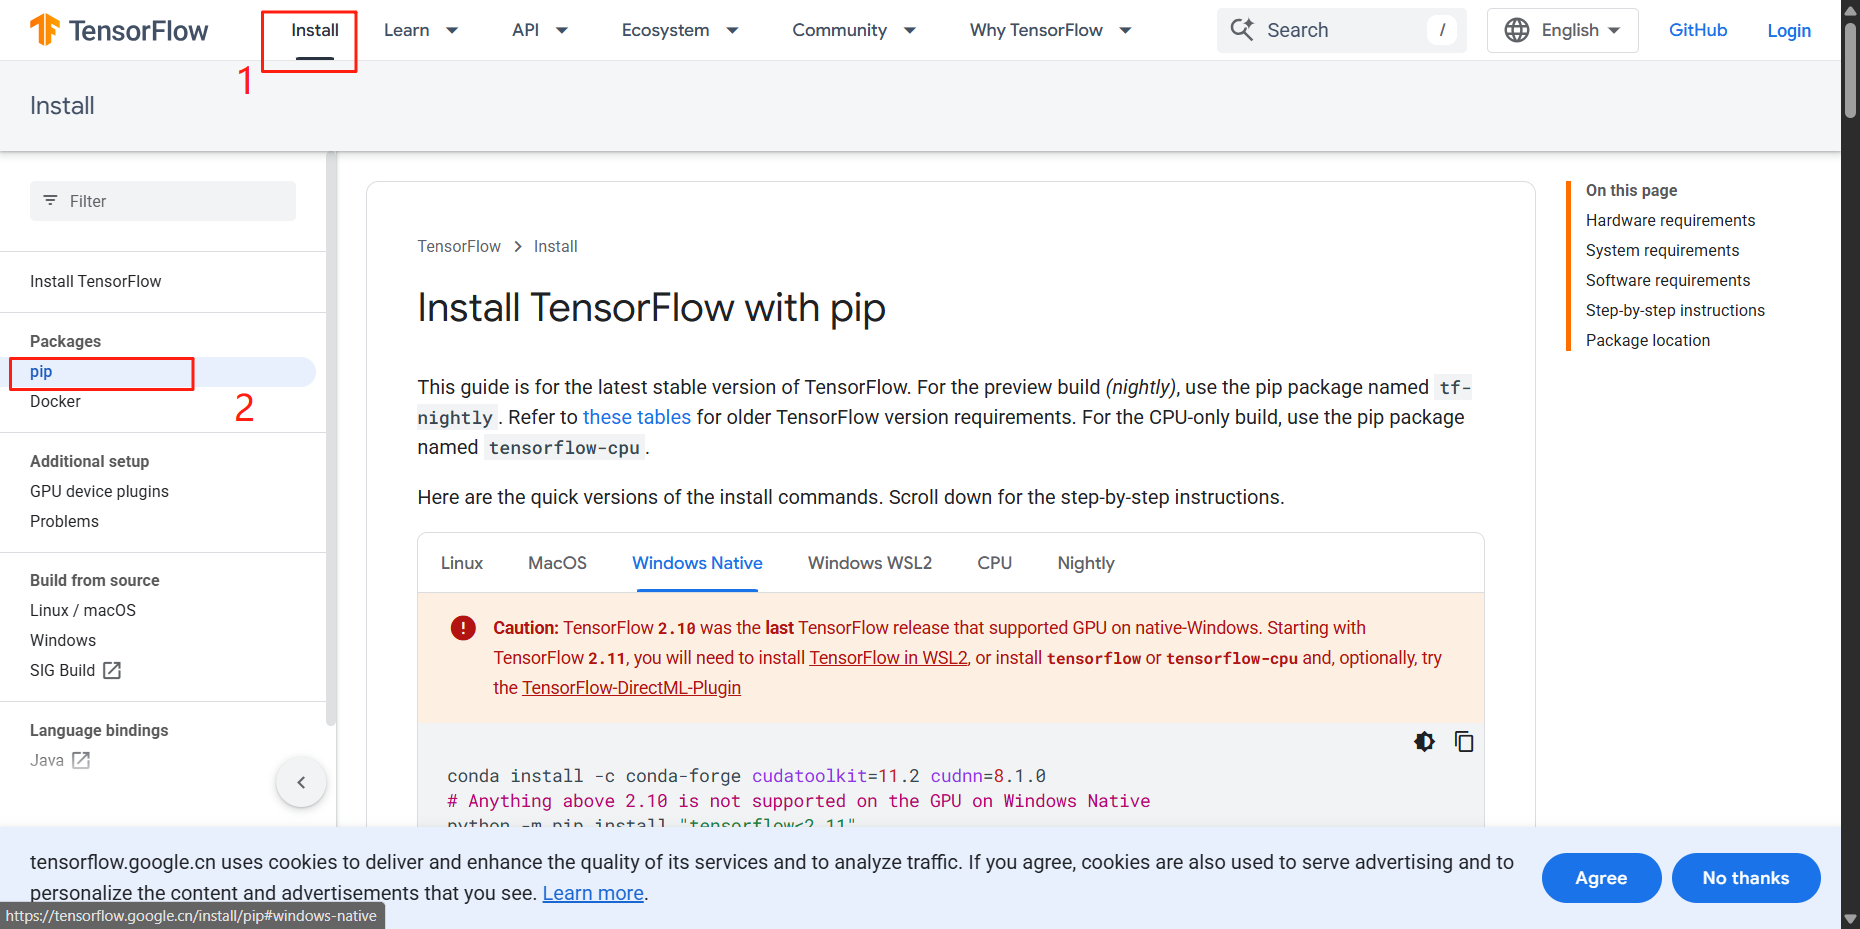Toggle dark code theme icon
Viewport: 1860px width, 929px height.
[x=1424, y=741]
